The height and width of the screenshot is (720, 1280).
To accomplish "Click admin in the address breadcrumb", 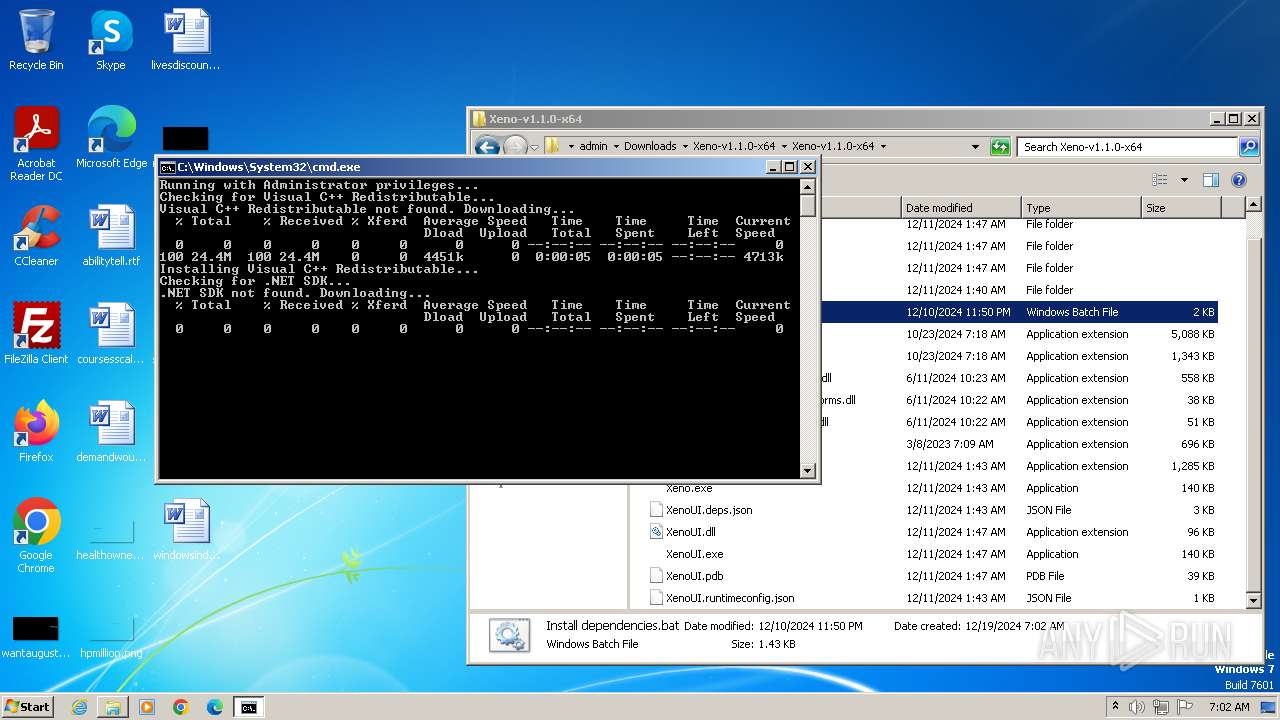I will pos(593,146).
